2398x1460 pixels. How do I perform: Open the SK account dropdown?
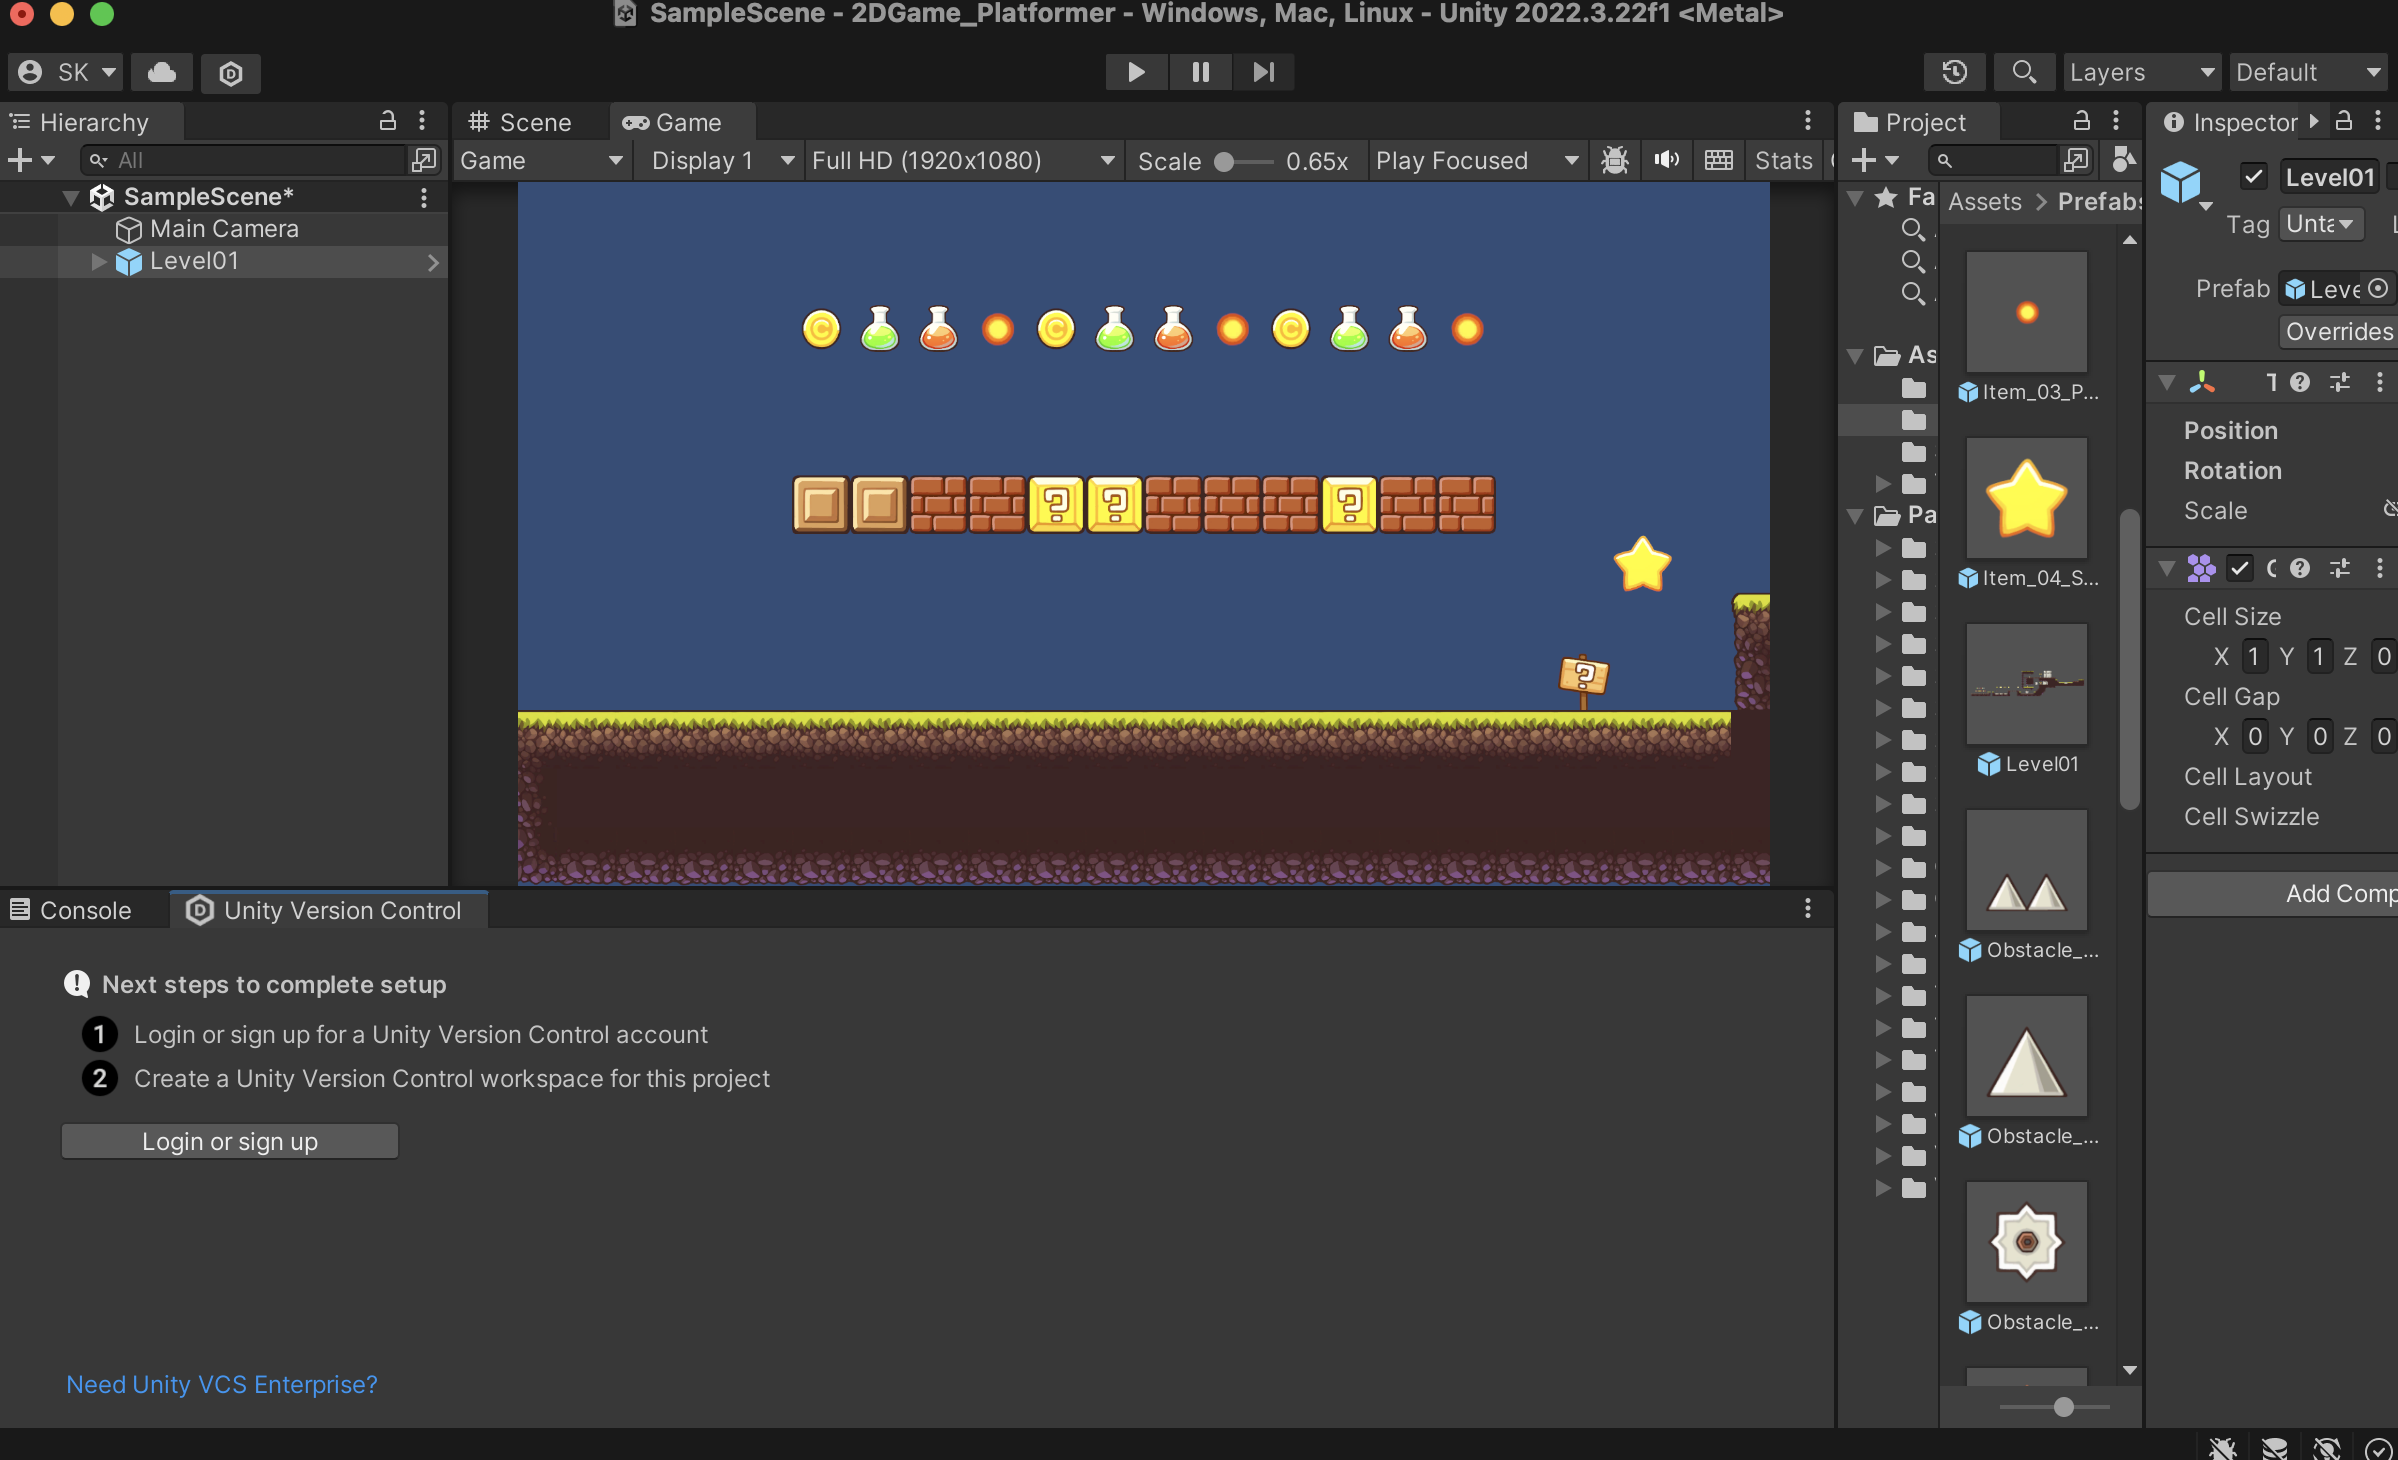(x=66, y=73)
